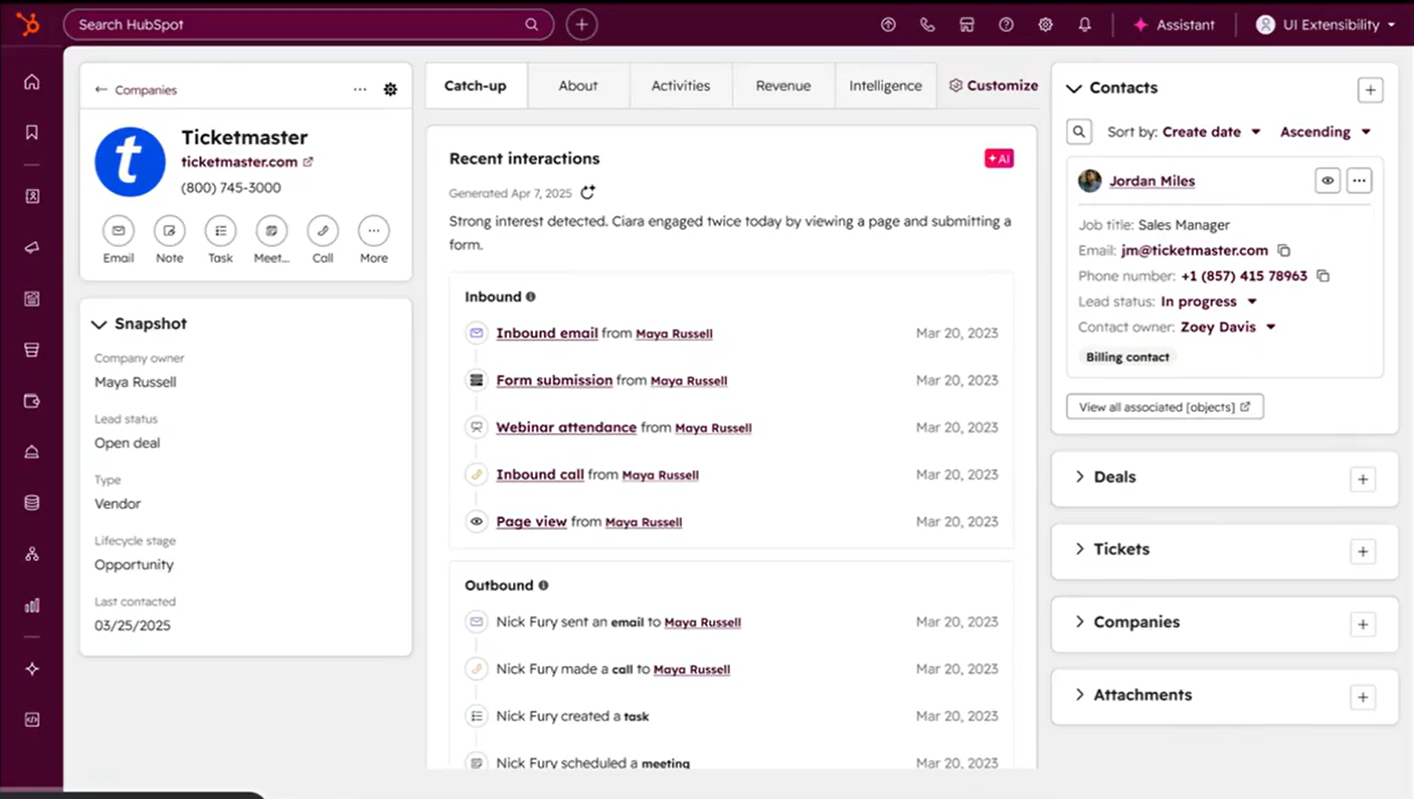This screenshot has width=1414, height=799.
Task: Open the Home icon in sidebar
Action: 32,82
